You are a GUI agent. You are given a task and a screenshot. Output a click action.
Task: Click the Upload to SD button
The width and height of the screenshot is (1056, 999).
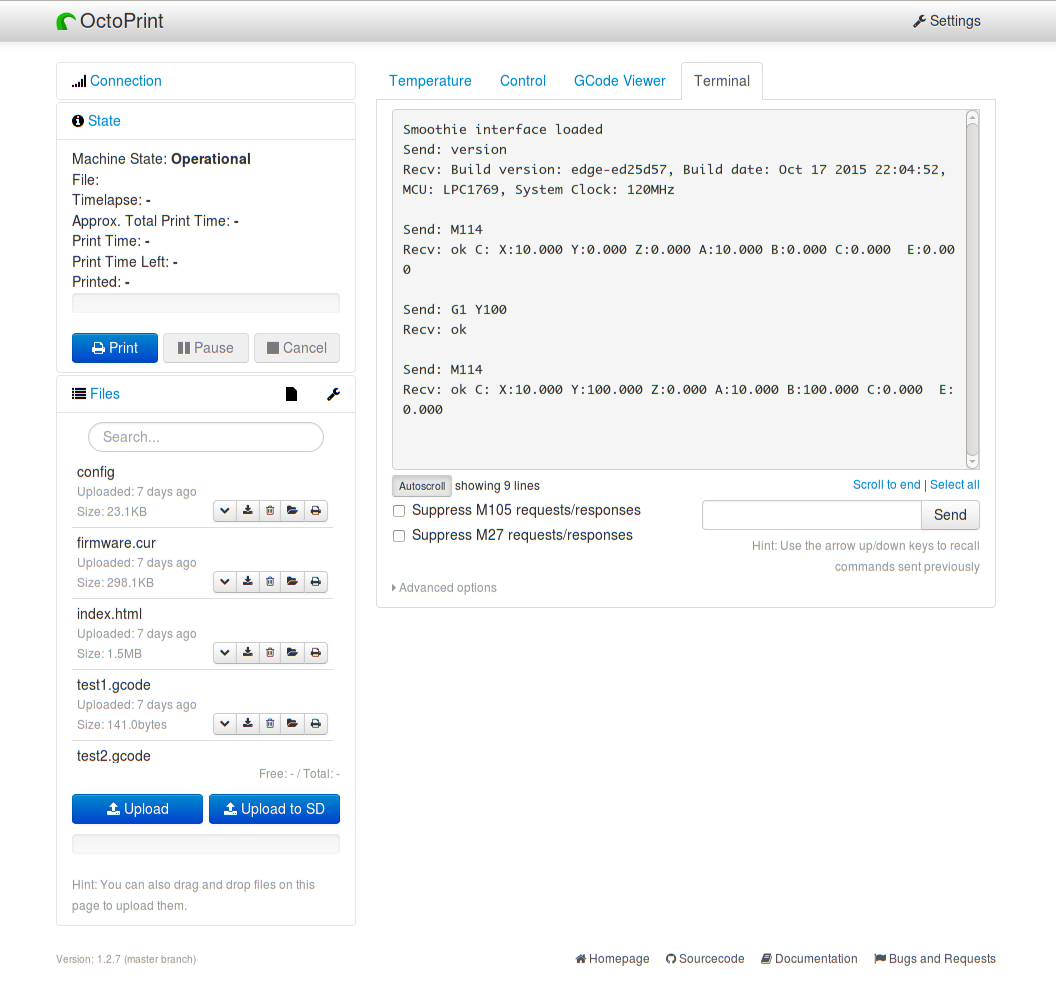(274, 809)
